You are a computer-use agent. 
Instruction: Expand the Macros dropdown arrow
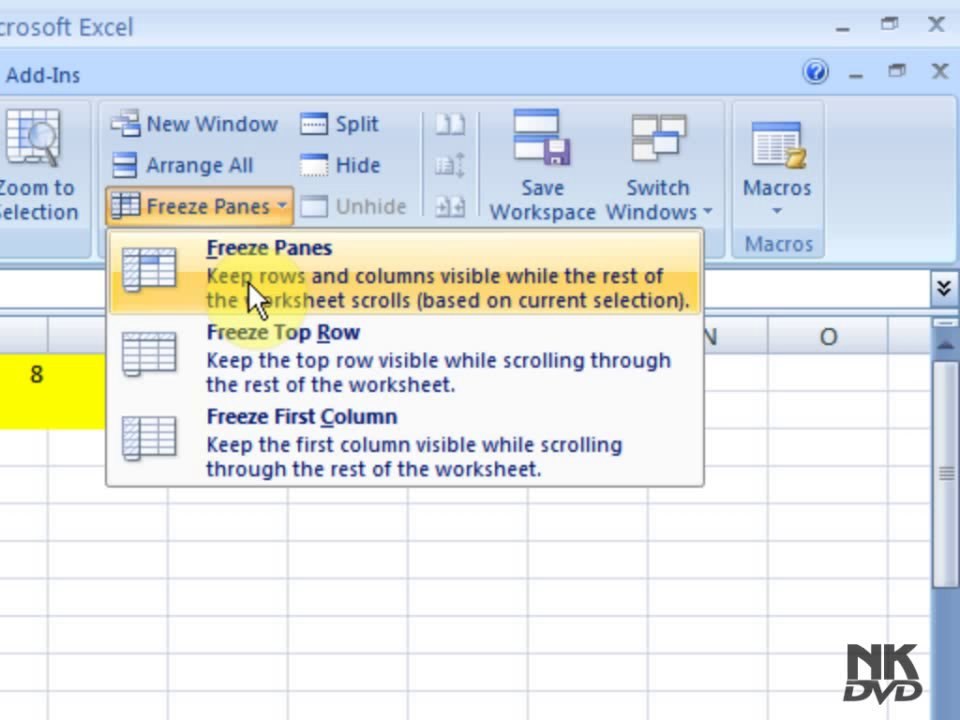pyautogui.click(x=777, y=211)
